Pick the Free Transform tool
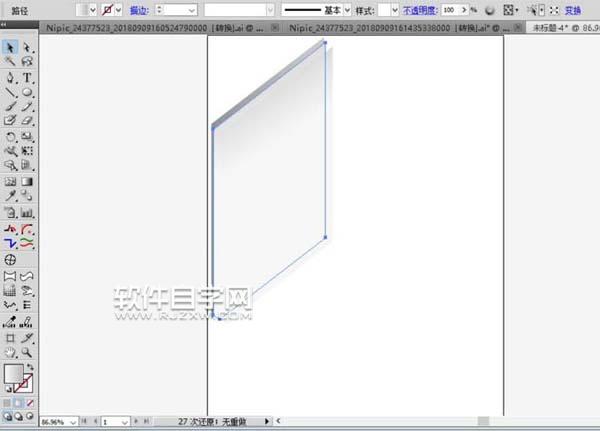The image size is (600, 431). point(27,151)
